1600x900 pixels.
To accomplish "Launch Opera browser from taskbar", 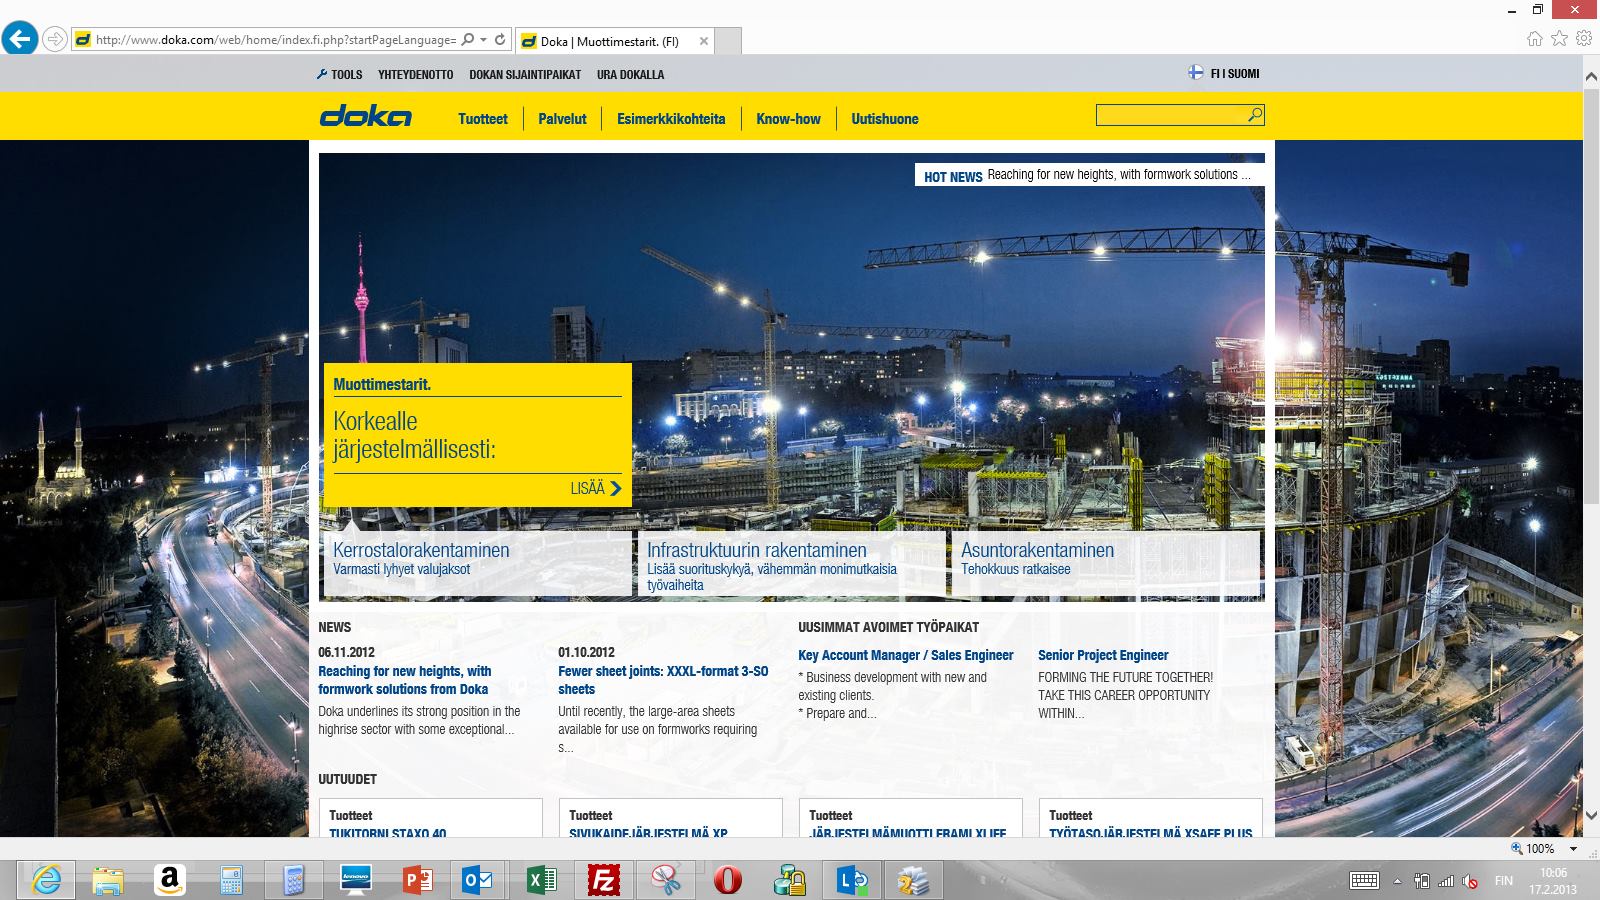I will (727, 880).
